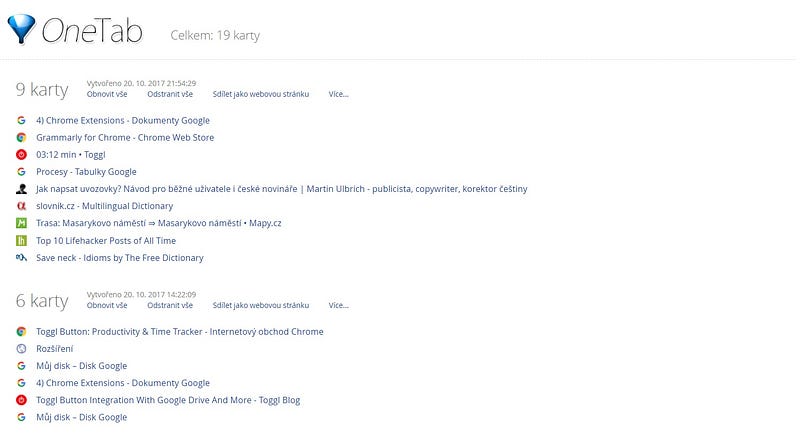Open slovnik.cz - Multilingual Dictionary link

click(105, 206)
